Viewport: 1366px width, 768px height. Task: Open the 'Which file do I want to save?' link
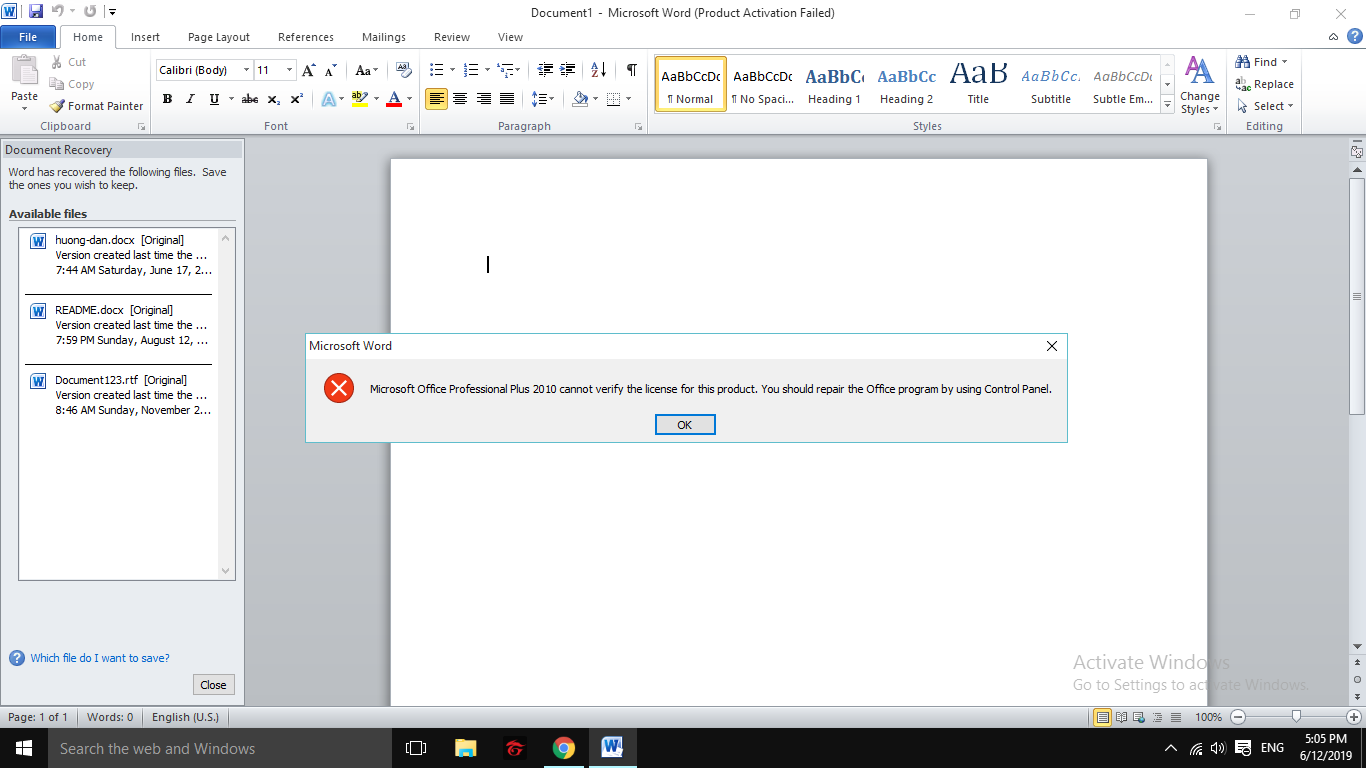click(x=100, y=658)
